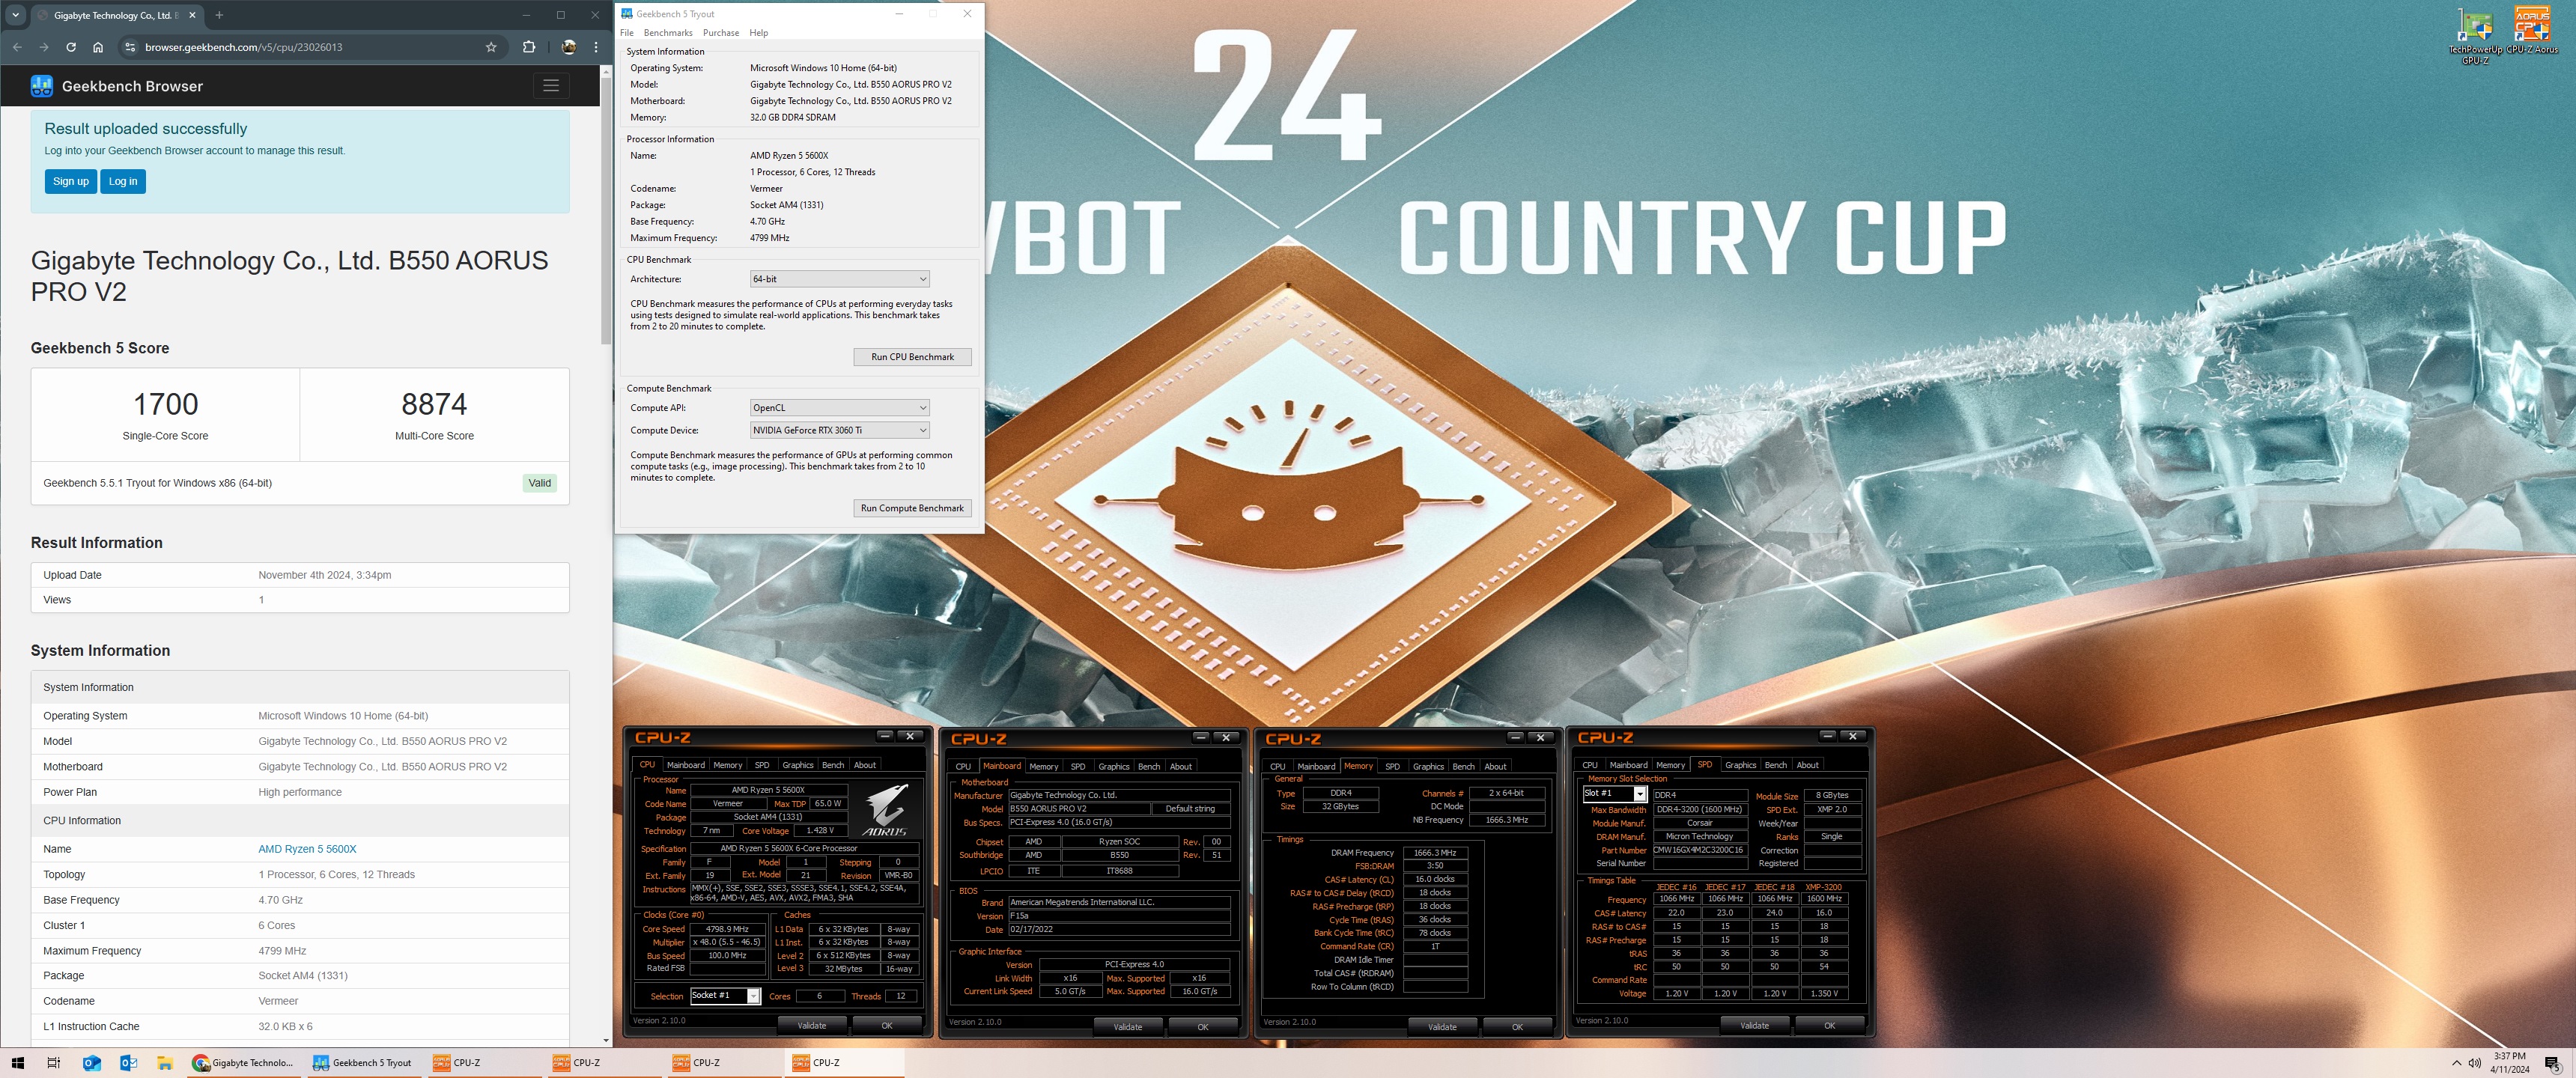Switch to Chrome Gigabyte Technology taskbar item

point(244,1063)
